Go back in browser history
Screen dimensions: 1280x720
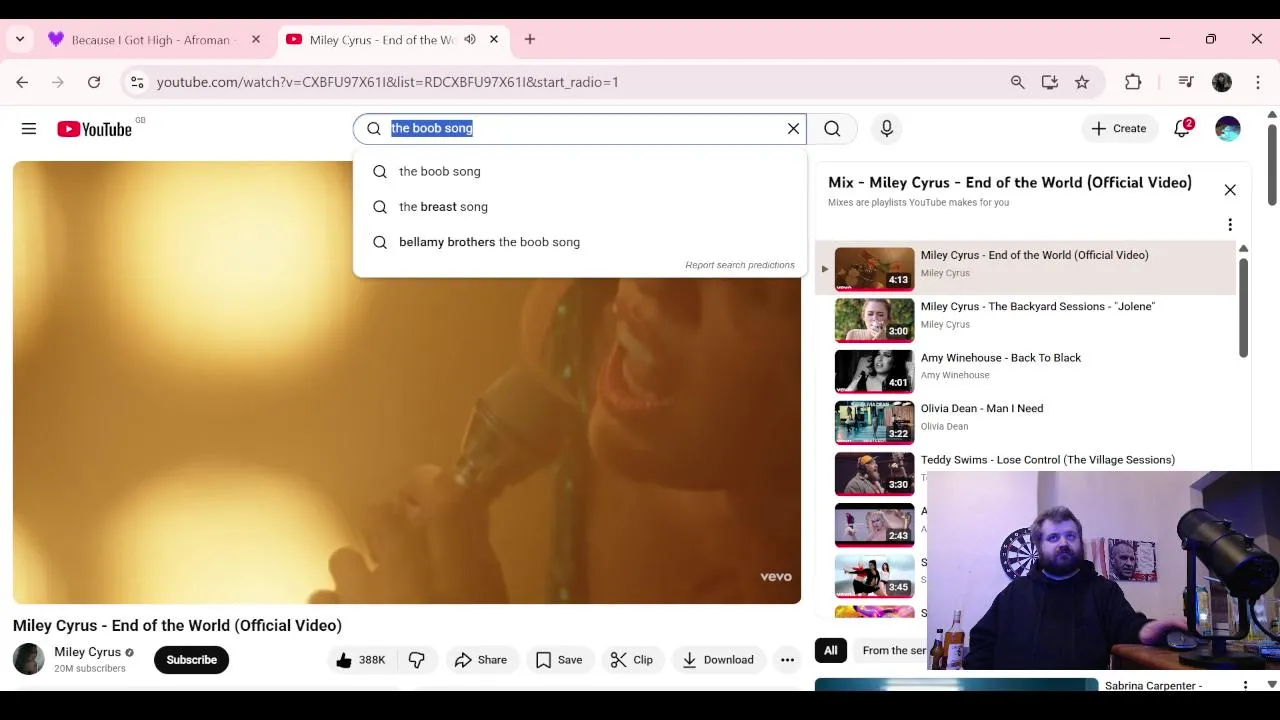[22, 82]
